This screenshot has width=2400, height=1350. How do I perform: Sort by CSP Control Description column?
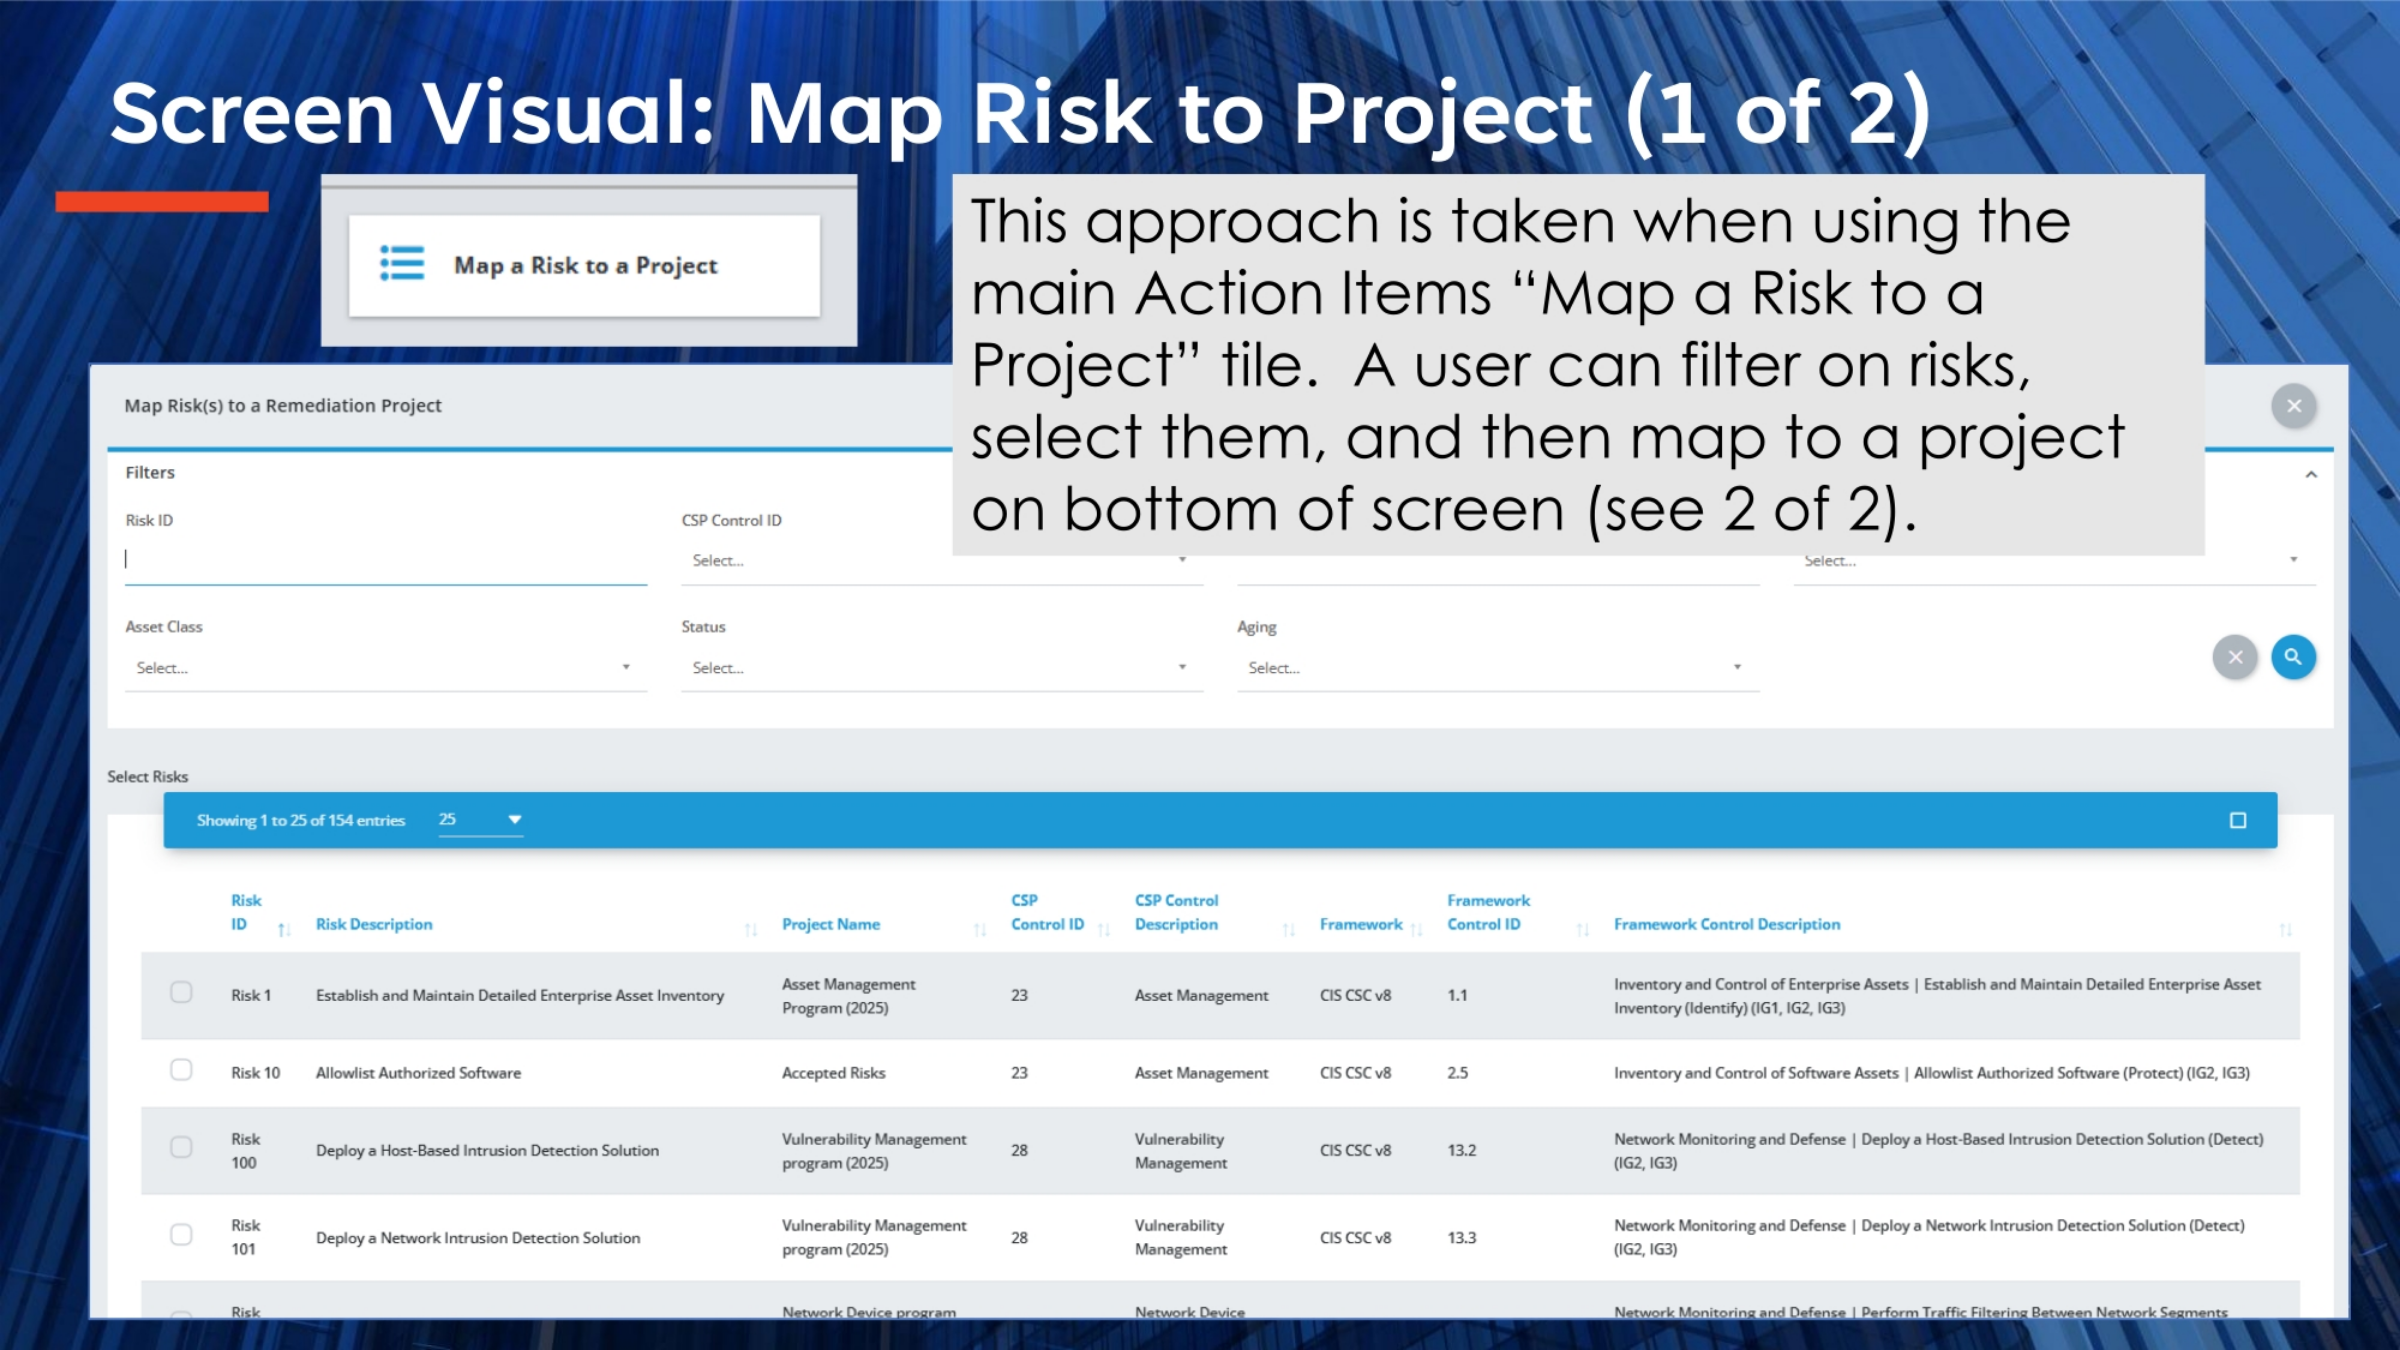click(x=1289, y=930)
